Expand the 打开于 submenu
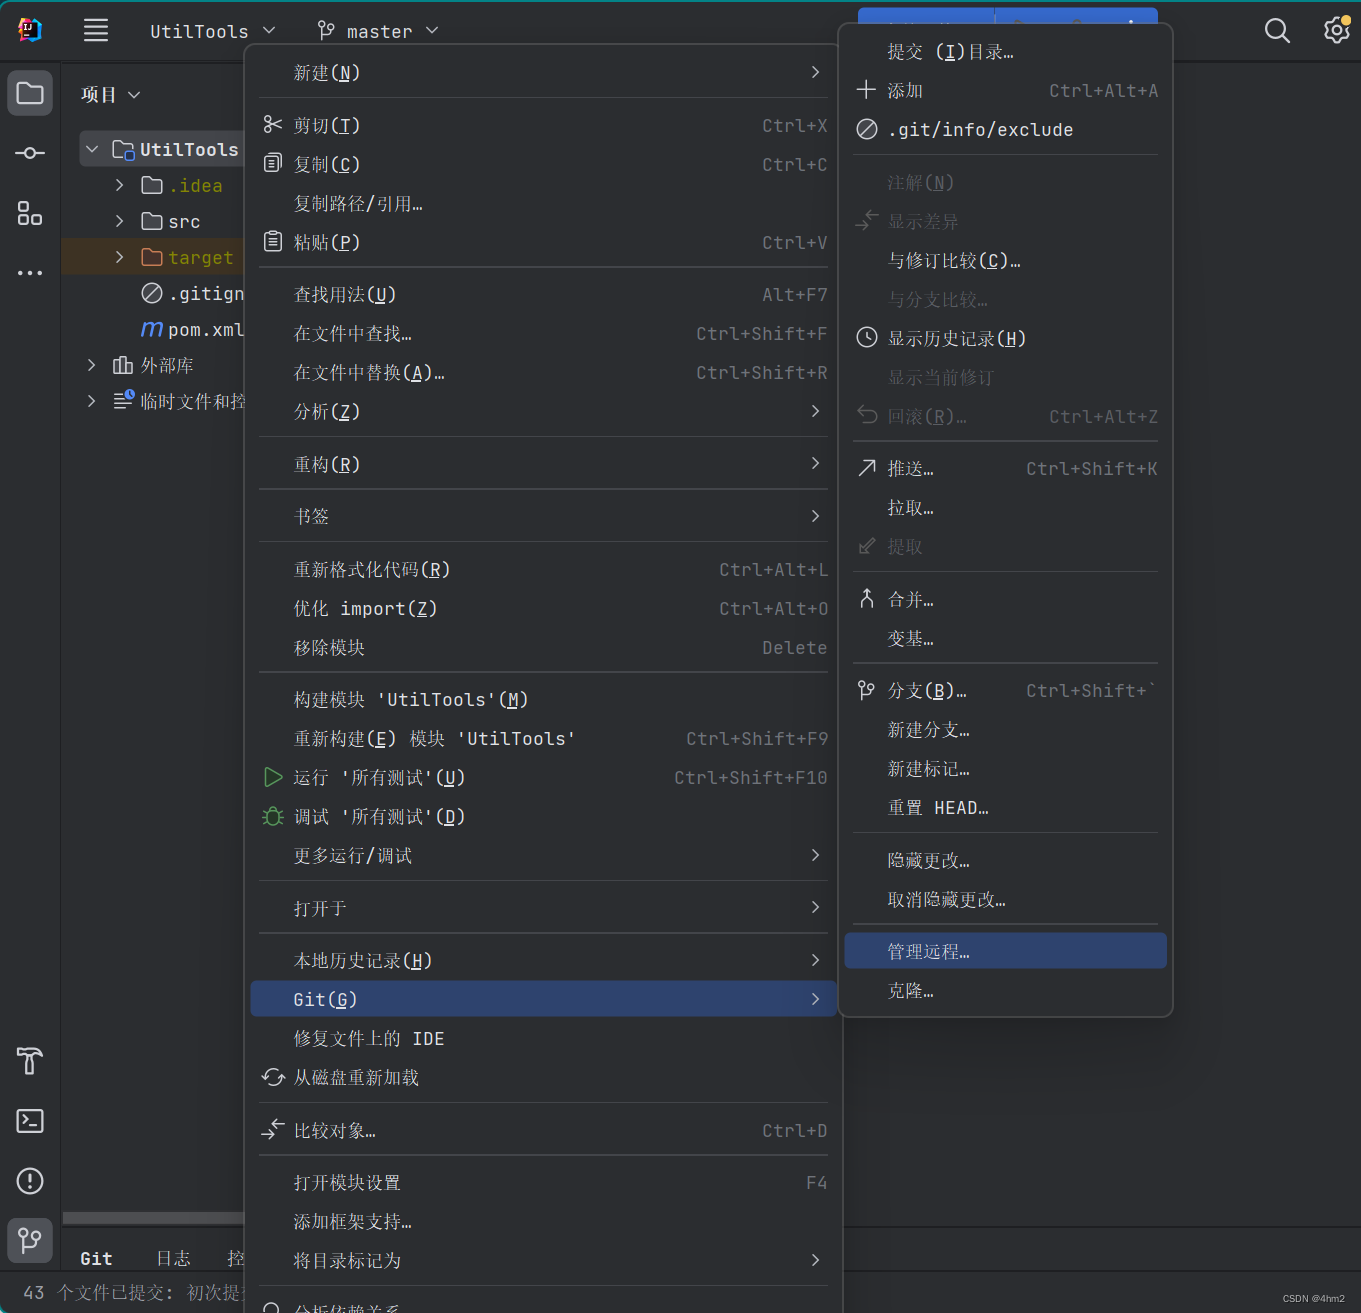 coord(543,908)
